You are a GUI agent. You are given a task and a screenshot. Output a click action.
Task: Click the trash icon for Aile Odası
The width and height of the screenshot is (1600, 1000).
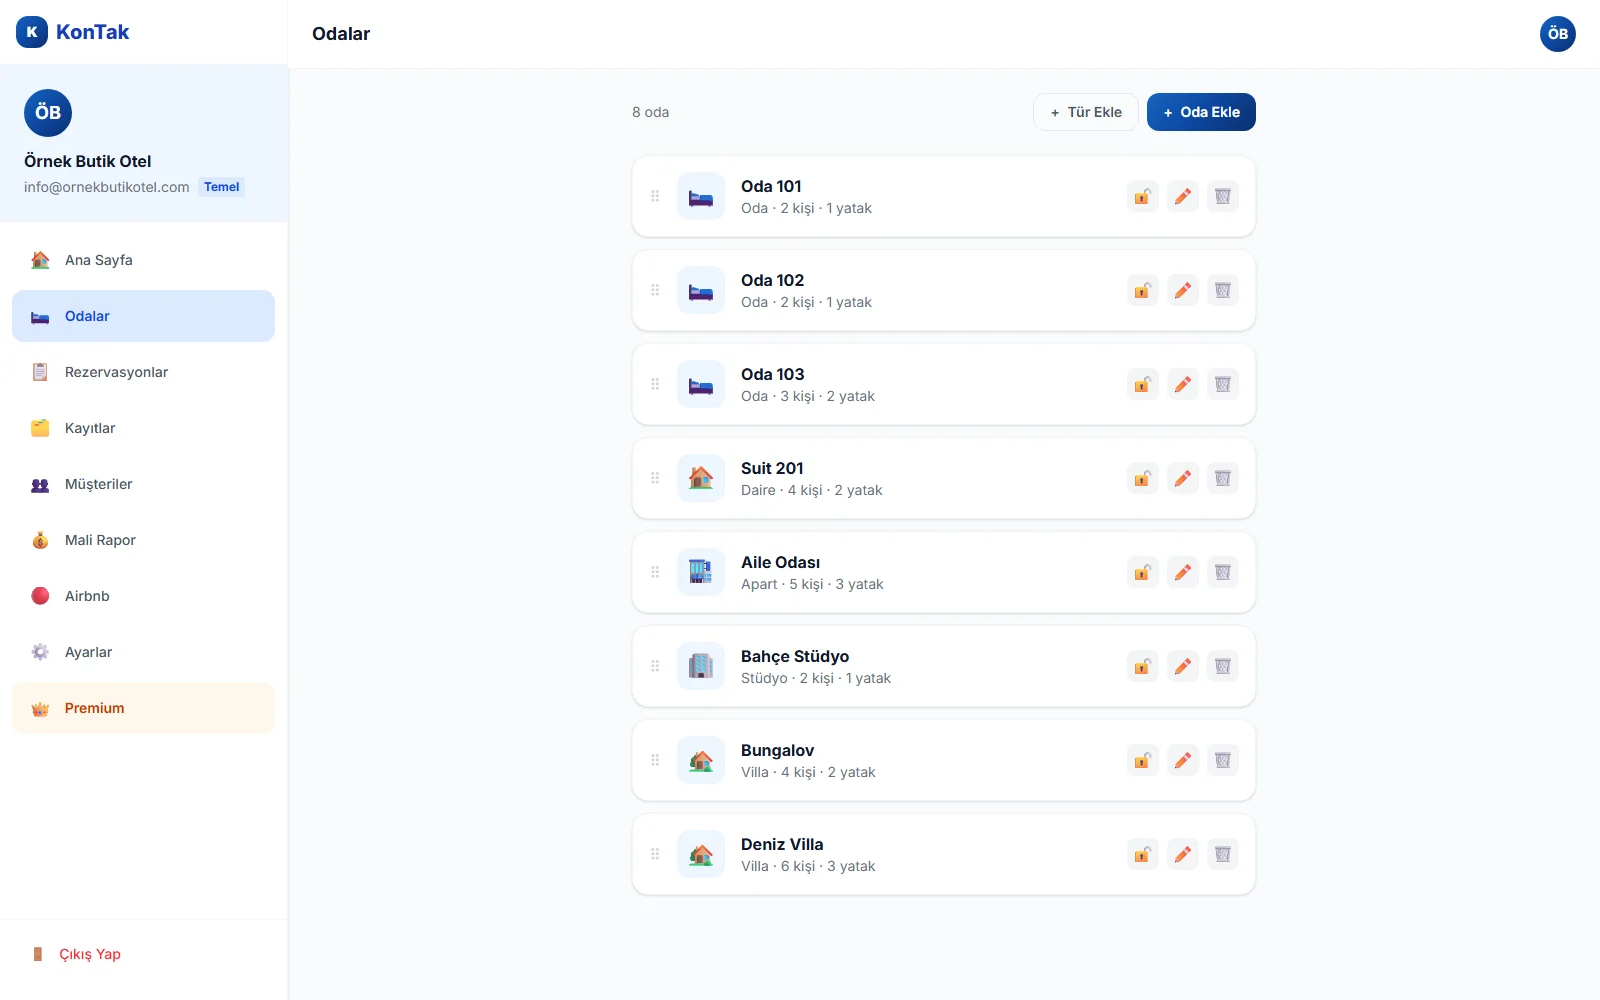point(1223,572)
